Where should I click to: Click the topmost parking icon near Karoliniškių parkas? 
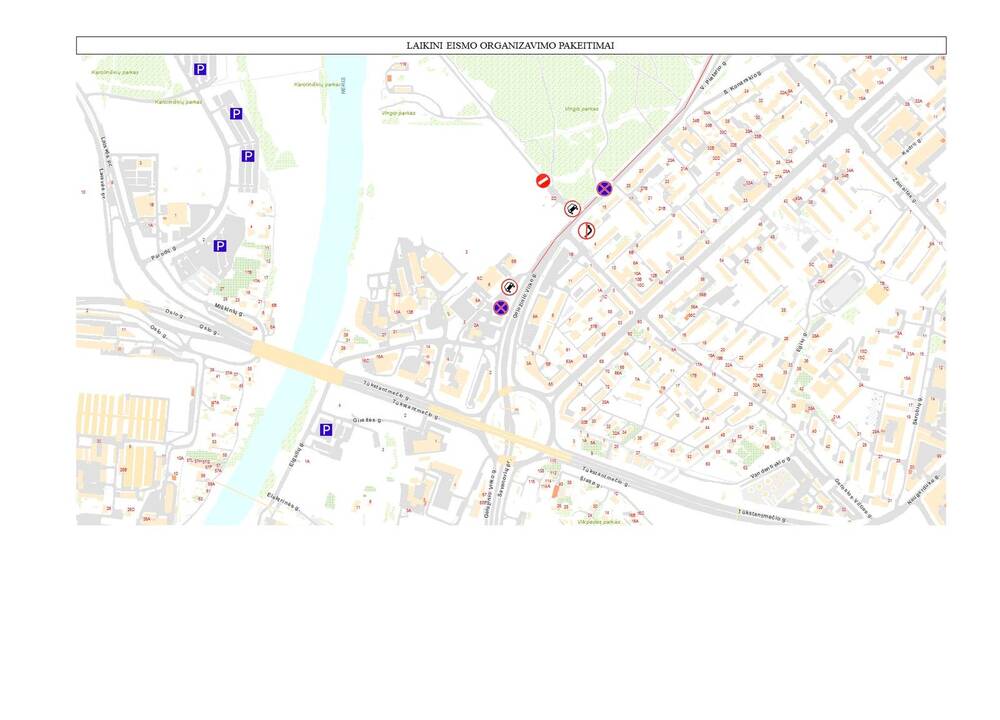click(200, 69)
